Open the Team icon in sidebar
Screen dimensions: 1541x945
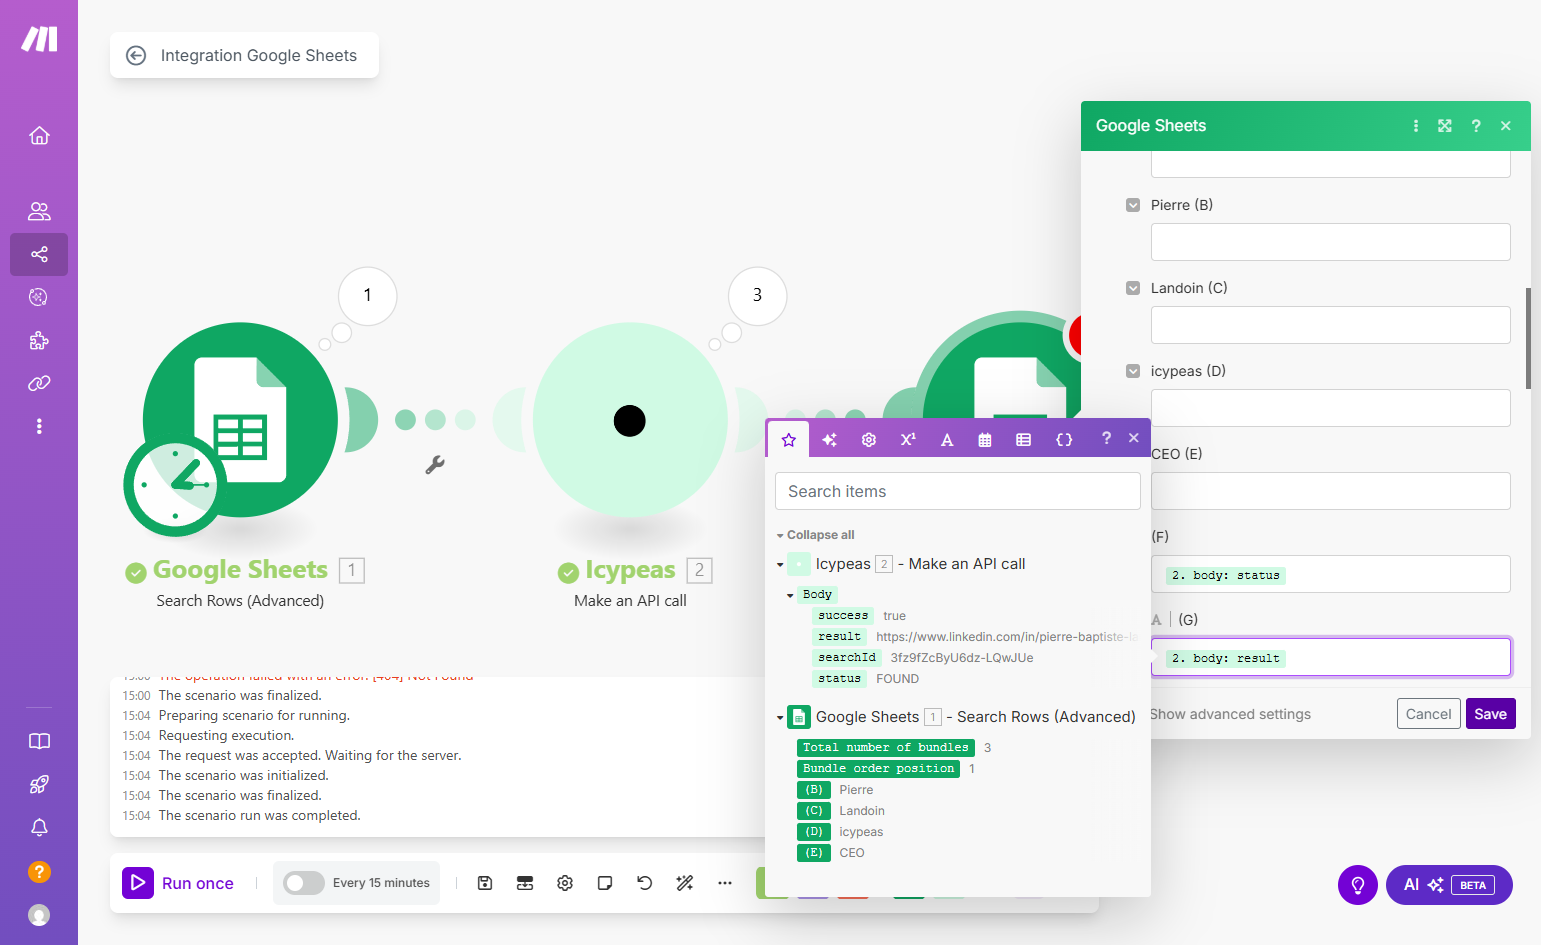tap(39, 211)
